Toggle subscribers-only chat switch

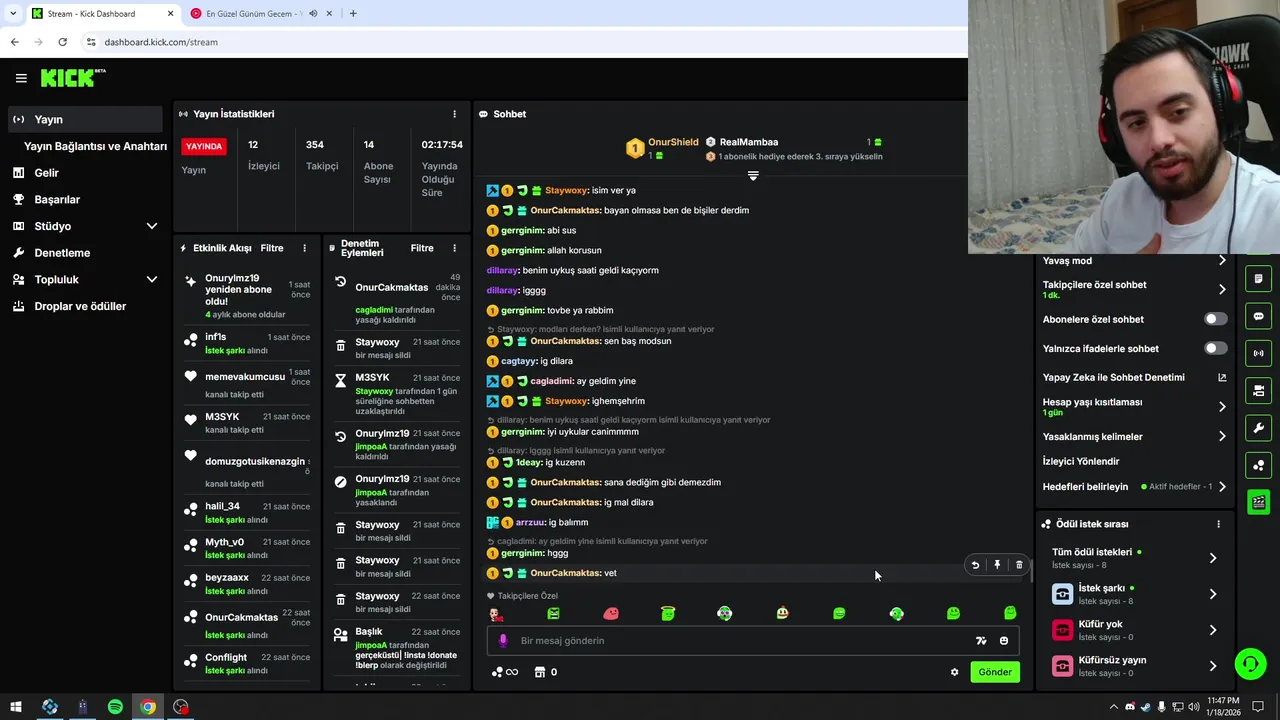click(1215, 319)
